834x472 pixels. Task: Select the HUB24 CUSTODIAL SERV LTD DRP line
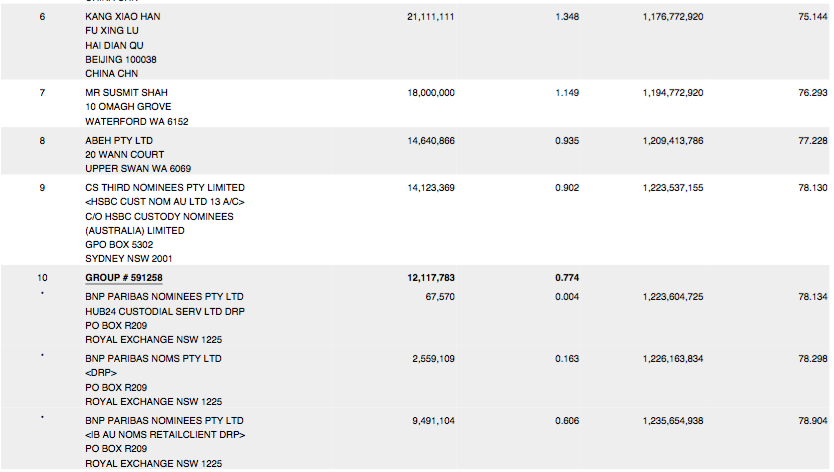[165, 311]
